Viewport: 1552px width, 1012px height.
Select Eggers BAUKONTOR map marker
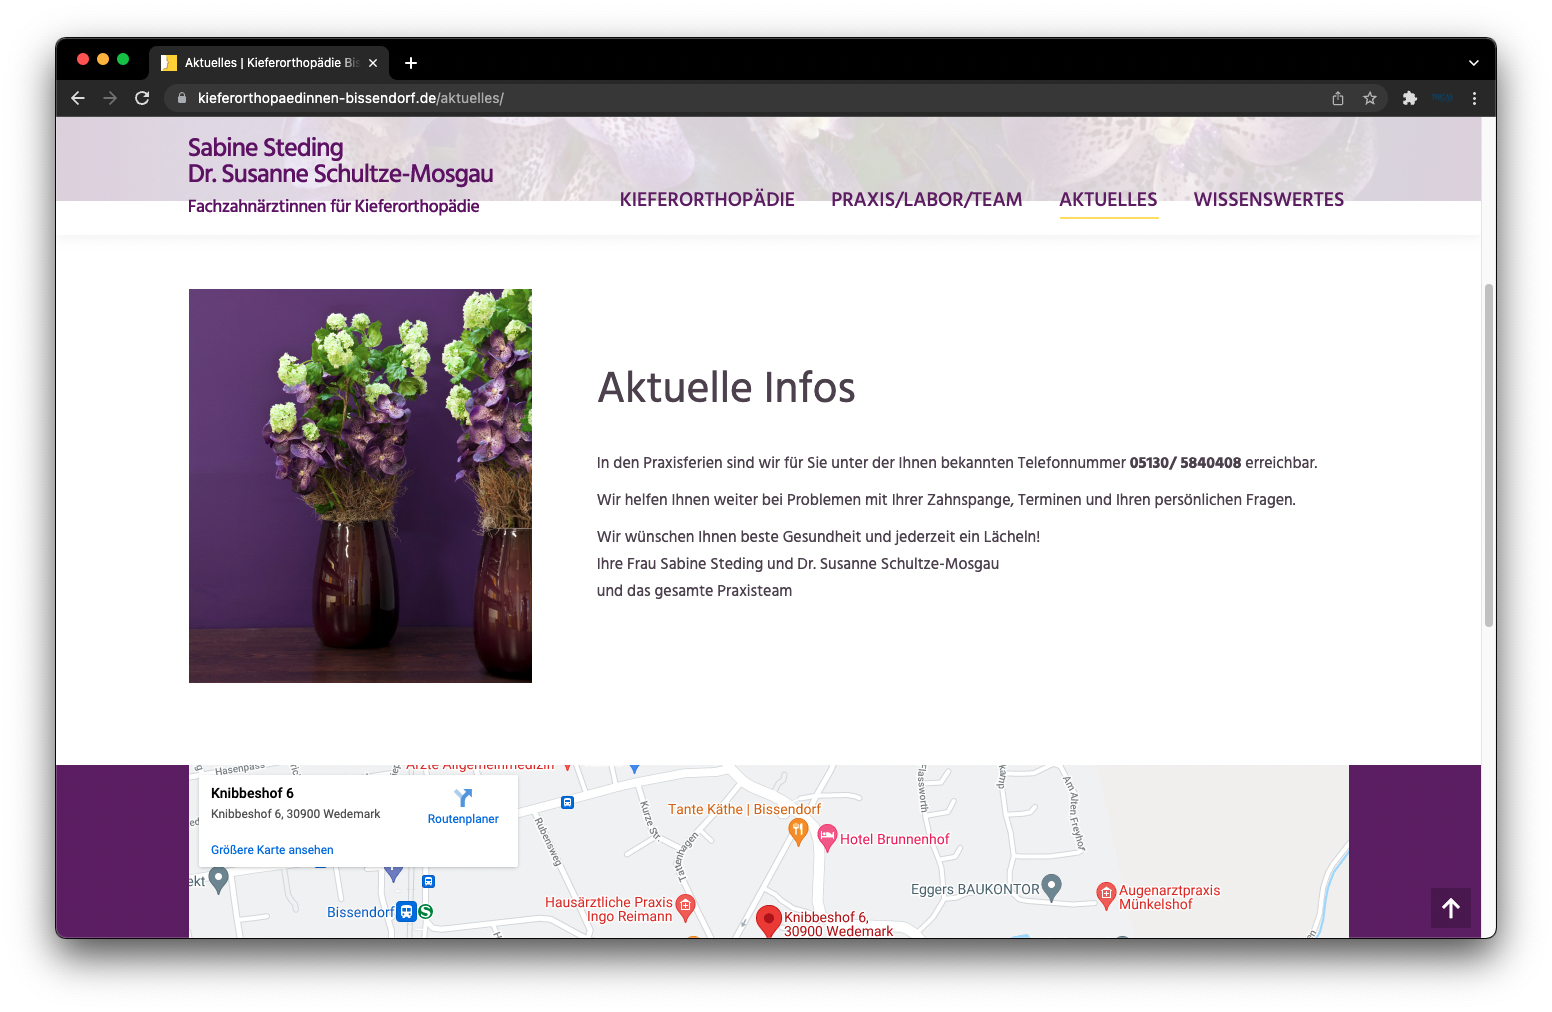(1051, 887)
